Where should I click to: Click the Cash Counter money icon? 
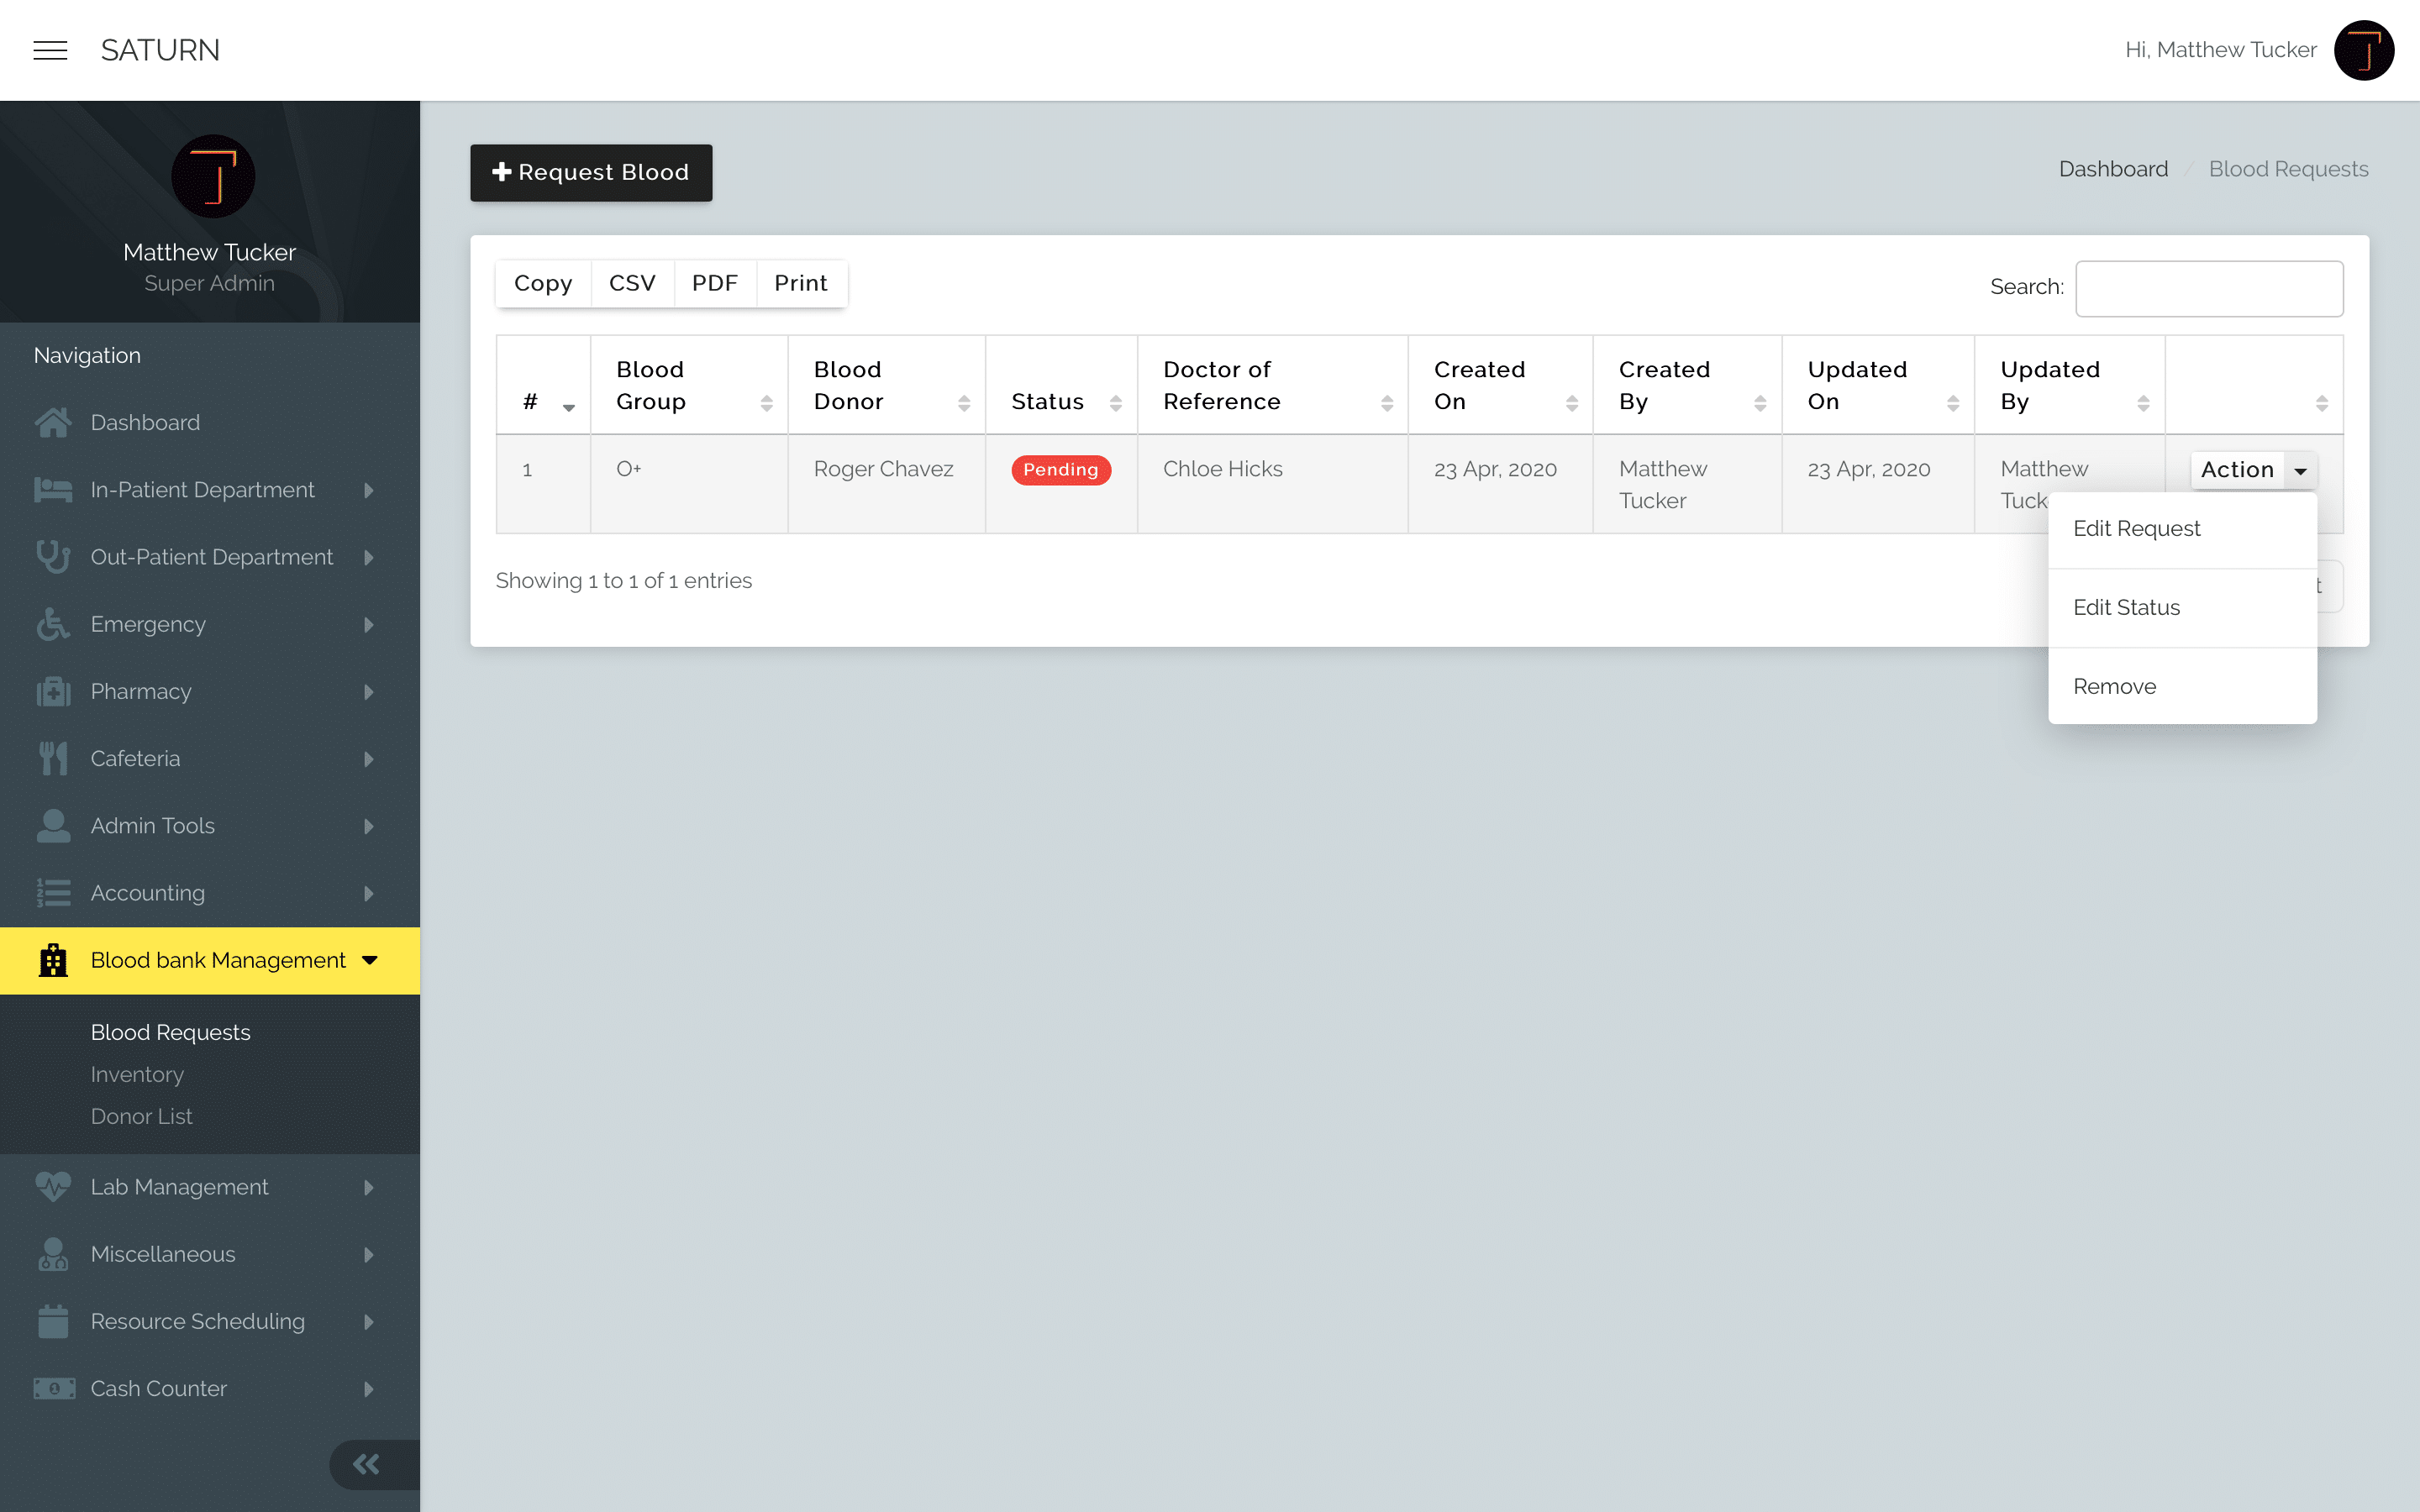tap(53, 1388)
